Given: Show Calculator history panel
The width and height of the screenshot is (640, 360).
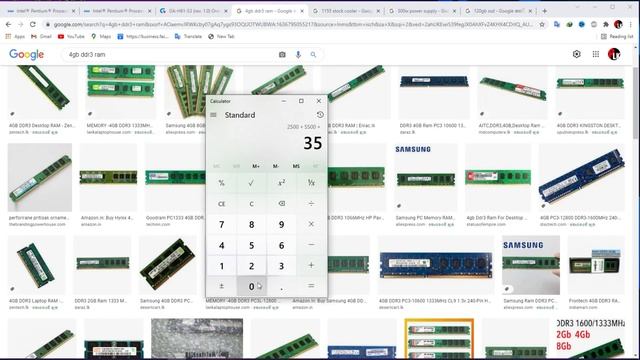Looking at the screenshot, I should [x=320, y=115].
